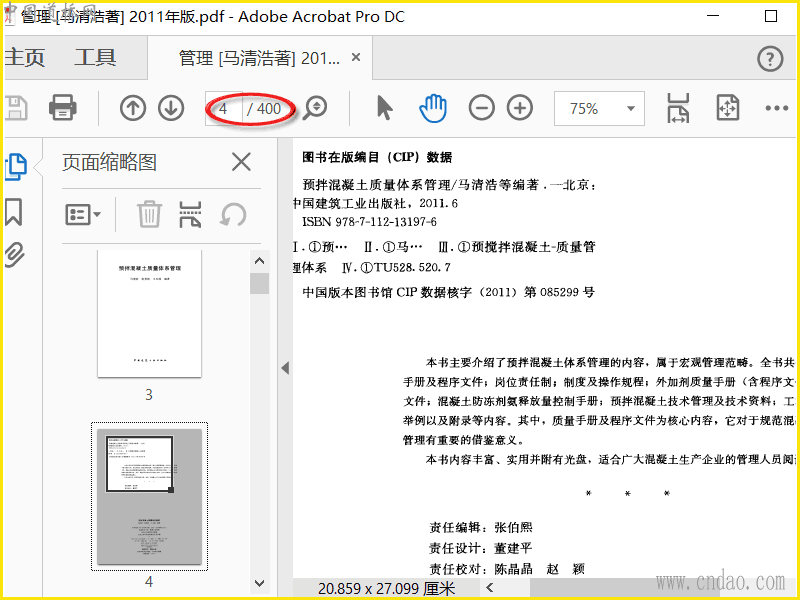Switch to the 工具 tab

95,57
